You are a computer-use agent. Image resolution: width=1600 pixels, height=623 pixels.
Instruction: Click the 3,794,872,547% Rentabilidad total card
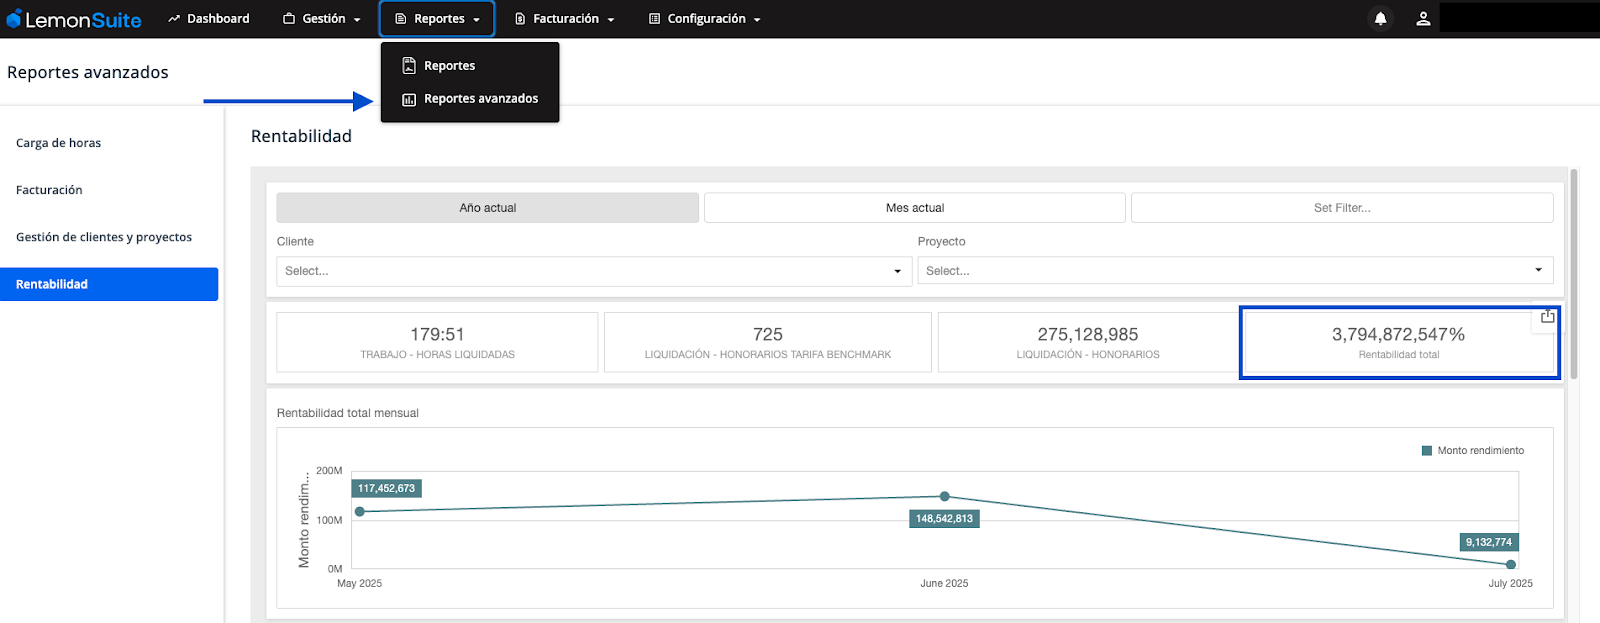1399,342
